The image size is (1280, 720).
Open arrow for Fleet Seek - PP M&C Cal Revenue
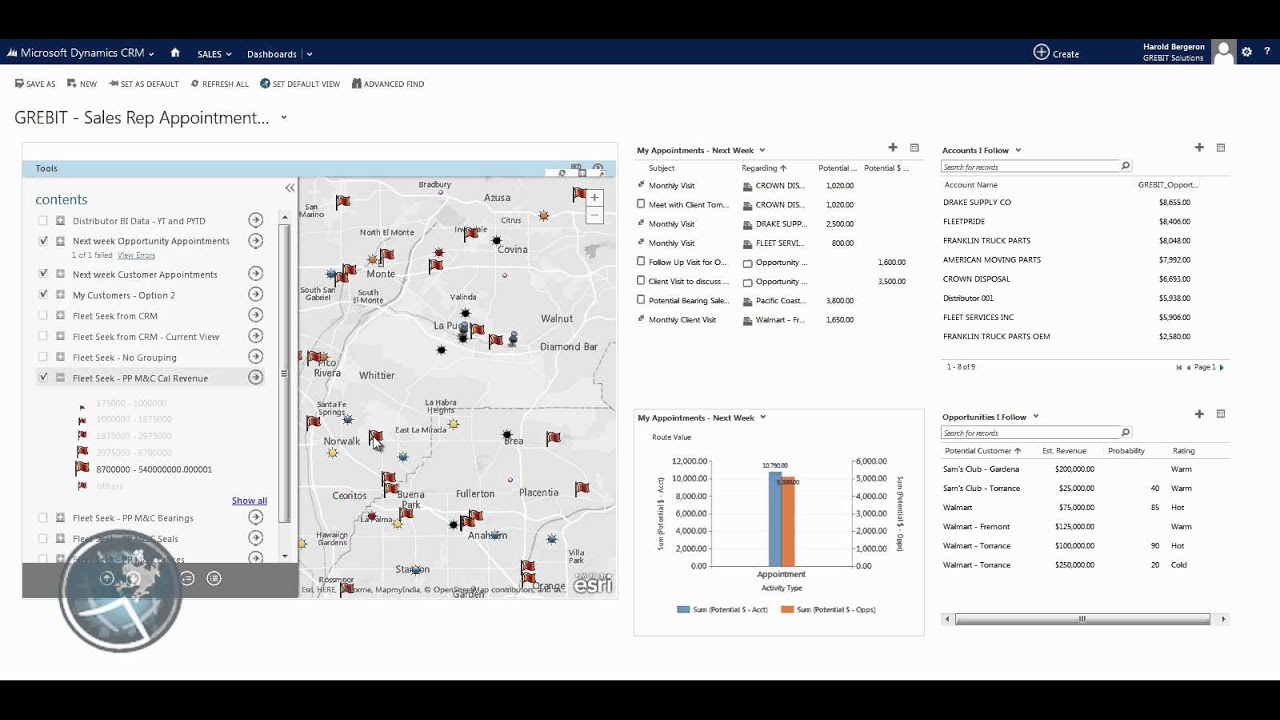pyautogui.click(x=256, y=377)
